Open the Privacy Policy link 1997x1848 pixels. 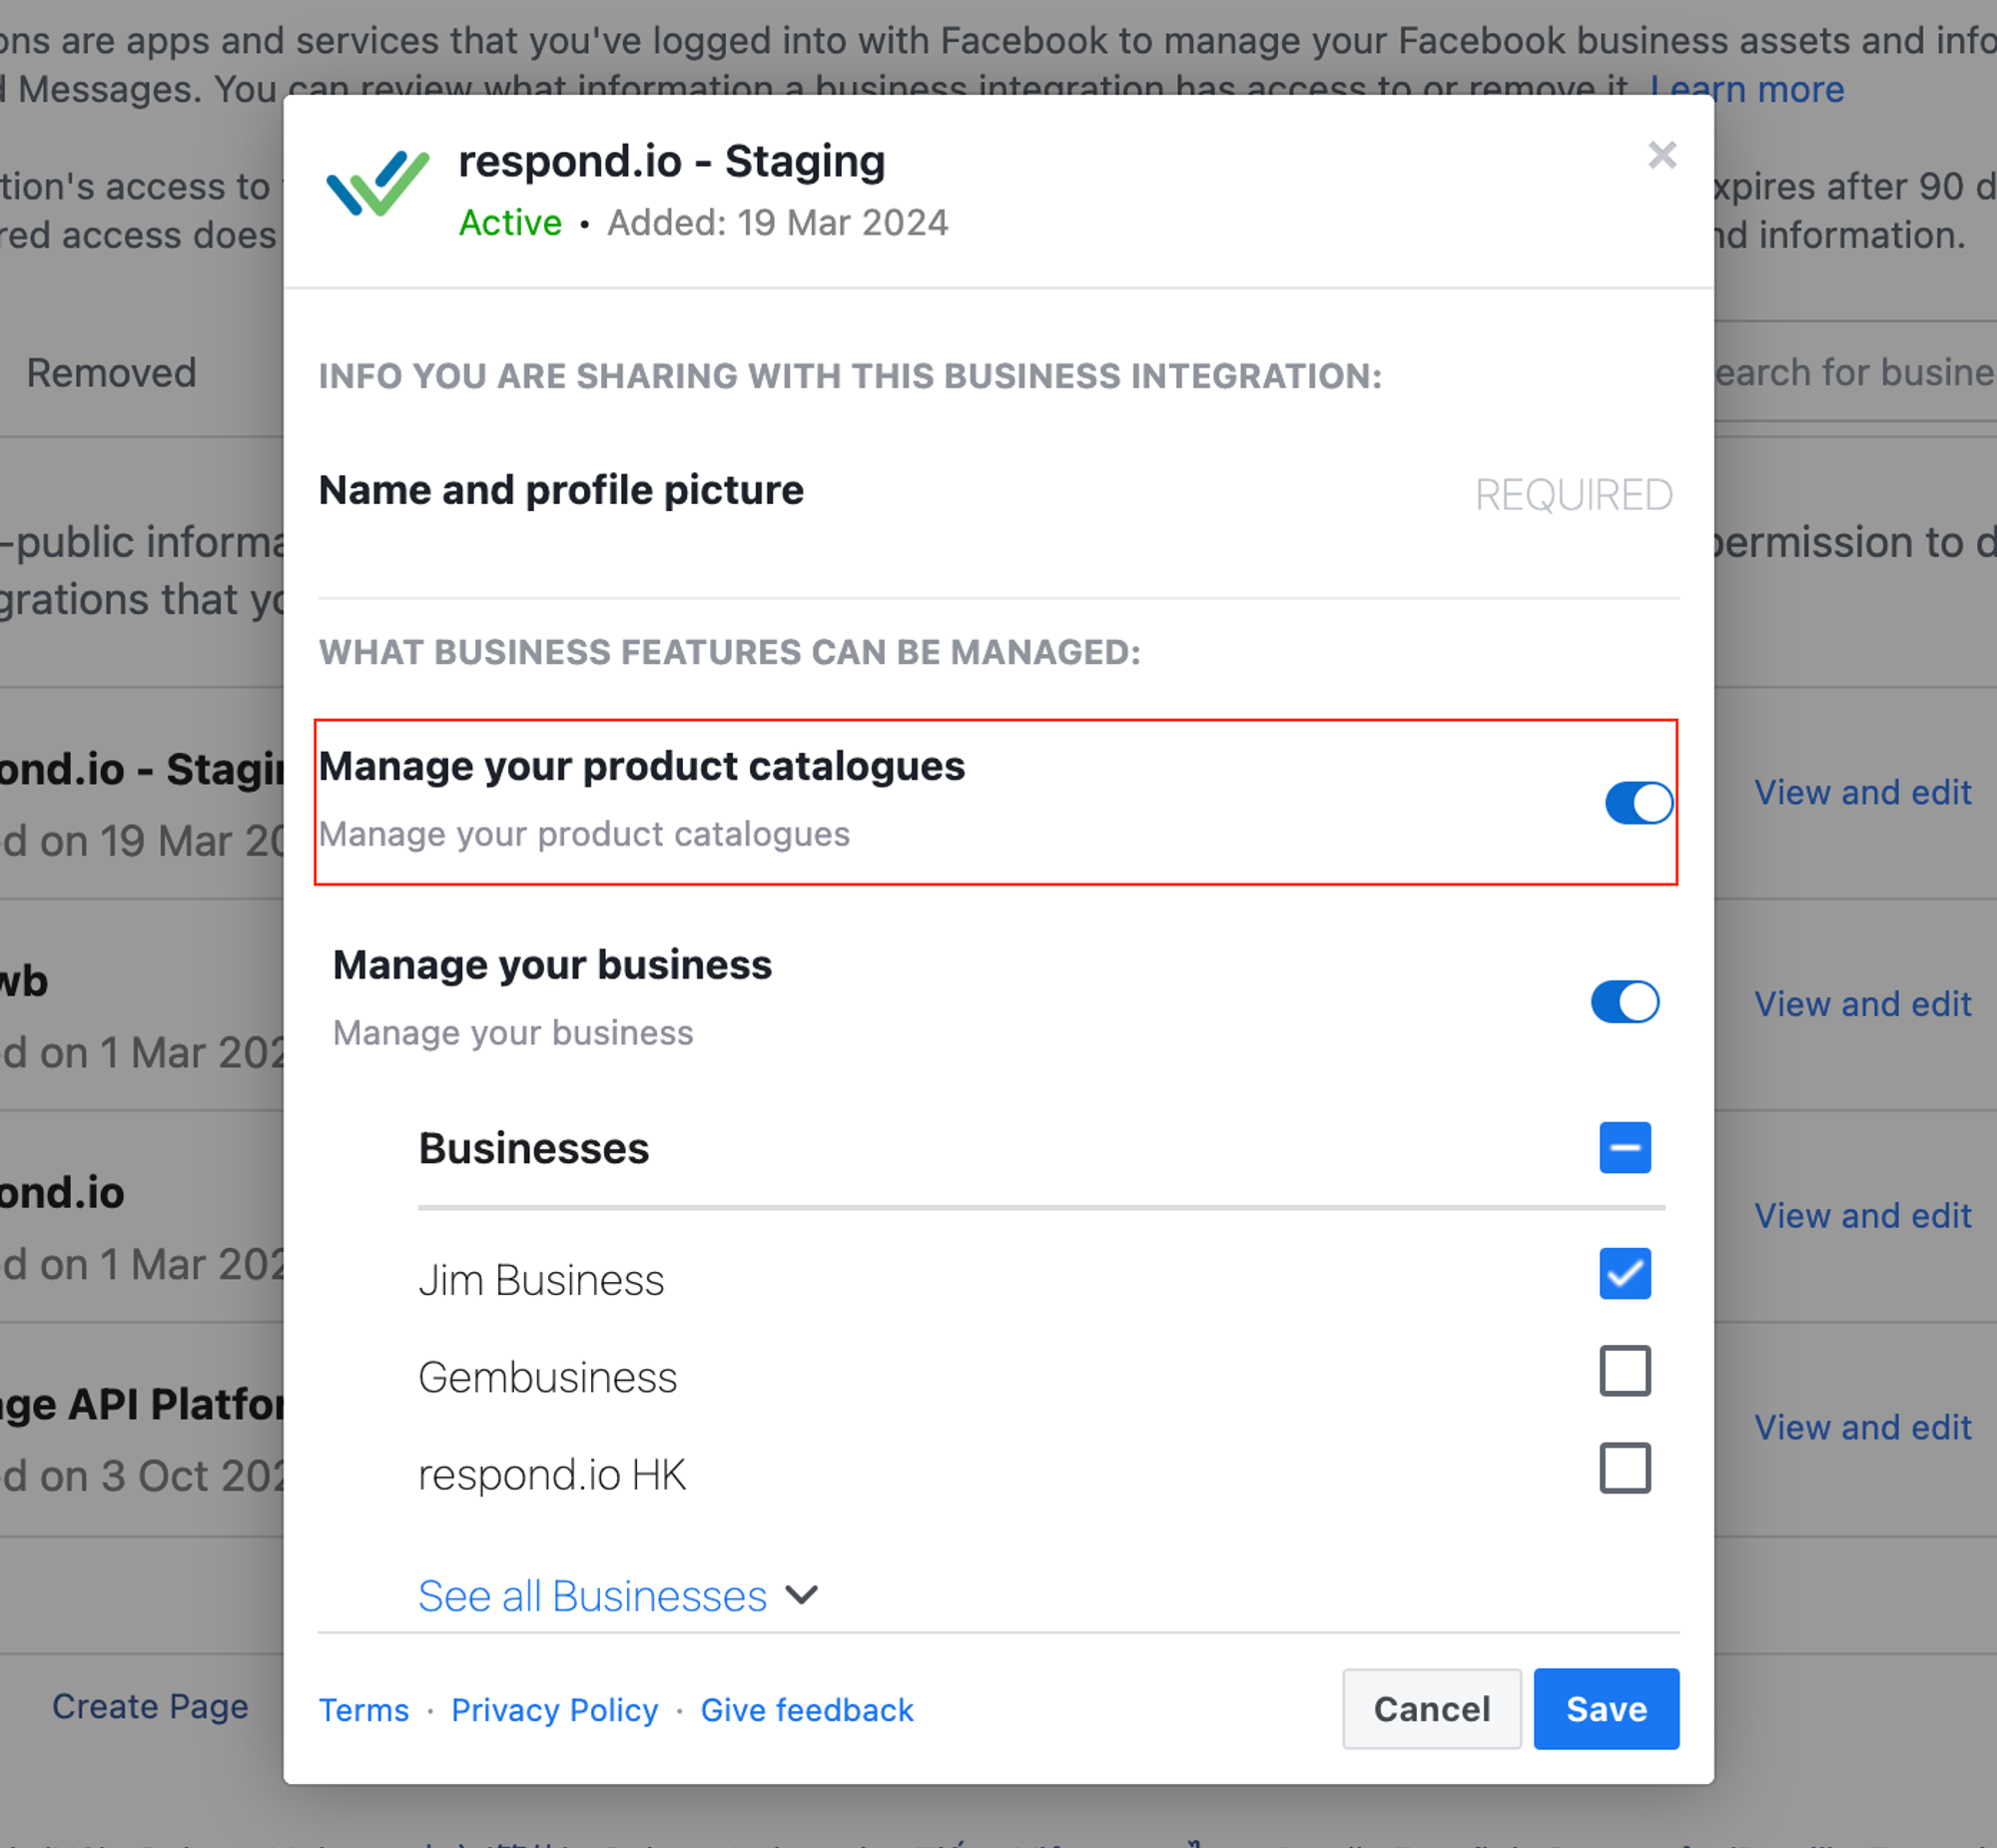[554, 1710]
